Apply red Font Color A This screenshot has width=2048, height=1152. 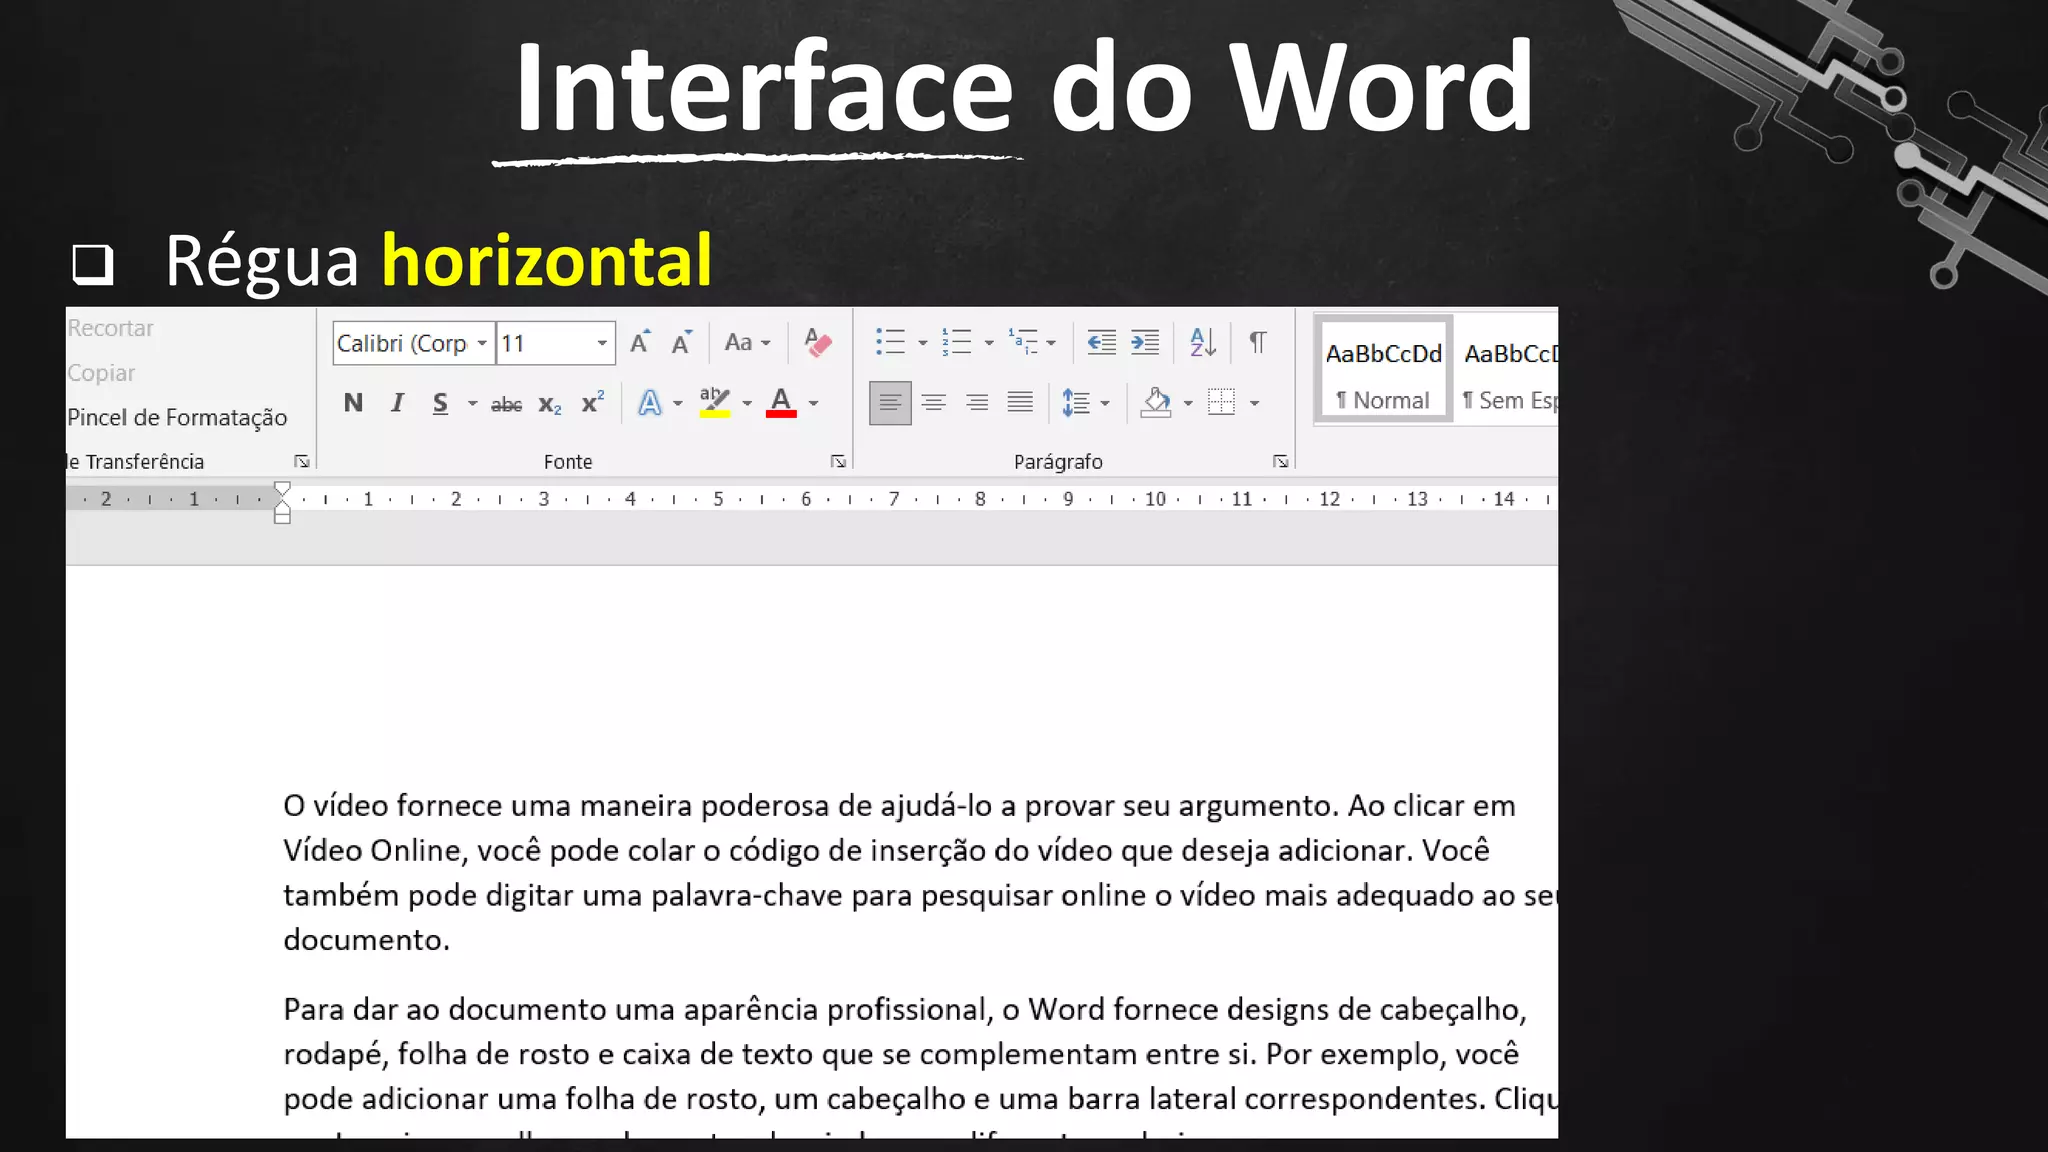781,403
